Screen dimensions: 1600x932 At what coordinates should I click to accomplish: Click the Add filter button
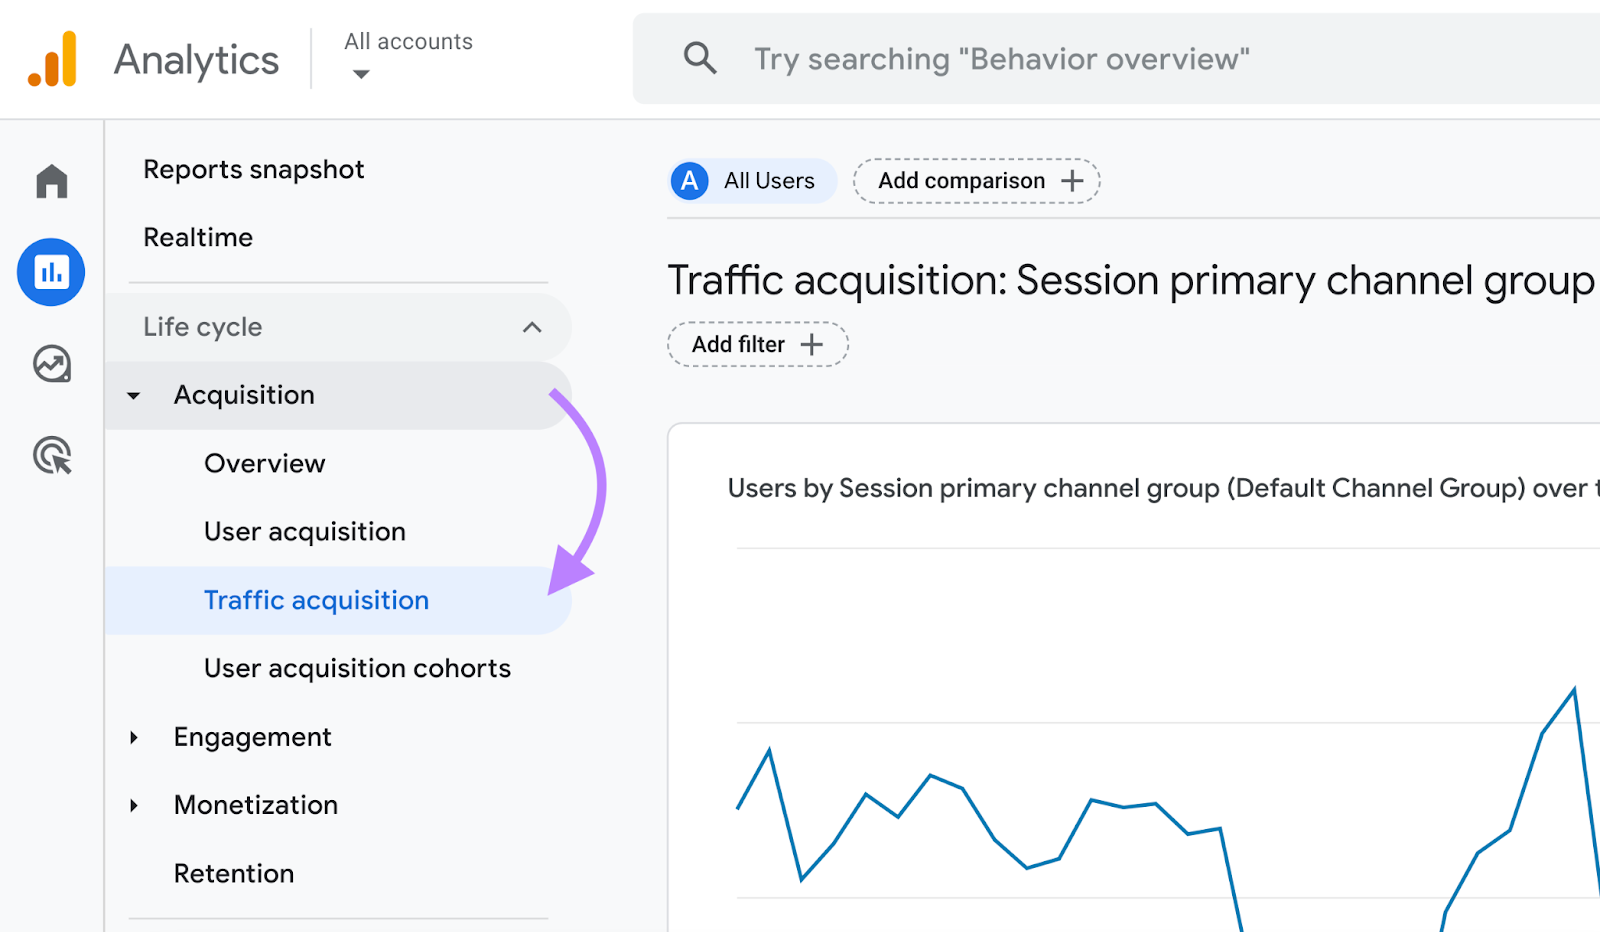click(x=757, y=344)
